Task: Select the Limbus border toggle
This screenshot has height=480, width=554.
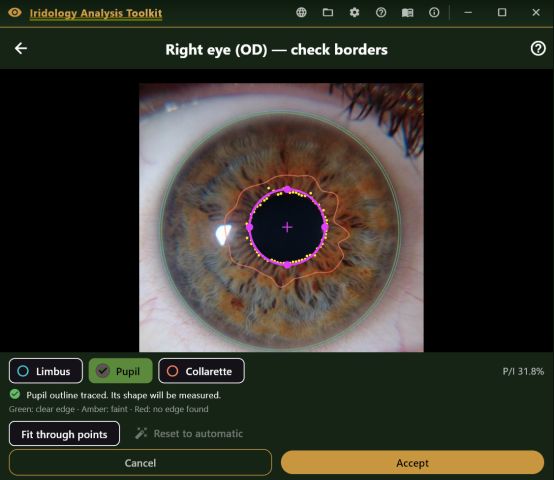Action: point(46,371)
